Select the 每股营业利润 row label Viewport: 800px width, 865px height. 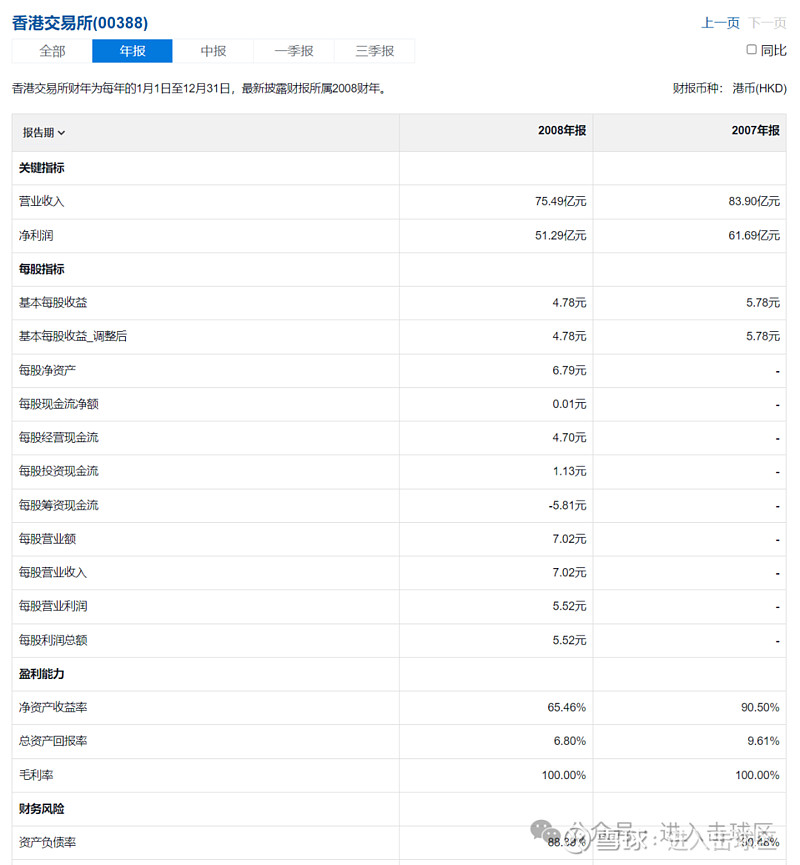tap(53, 606)
